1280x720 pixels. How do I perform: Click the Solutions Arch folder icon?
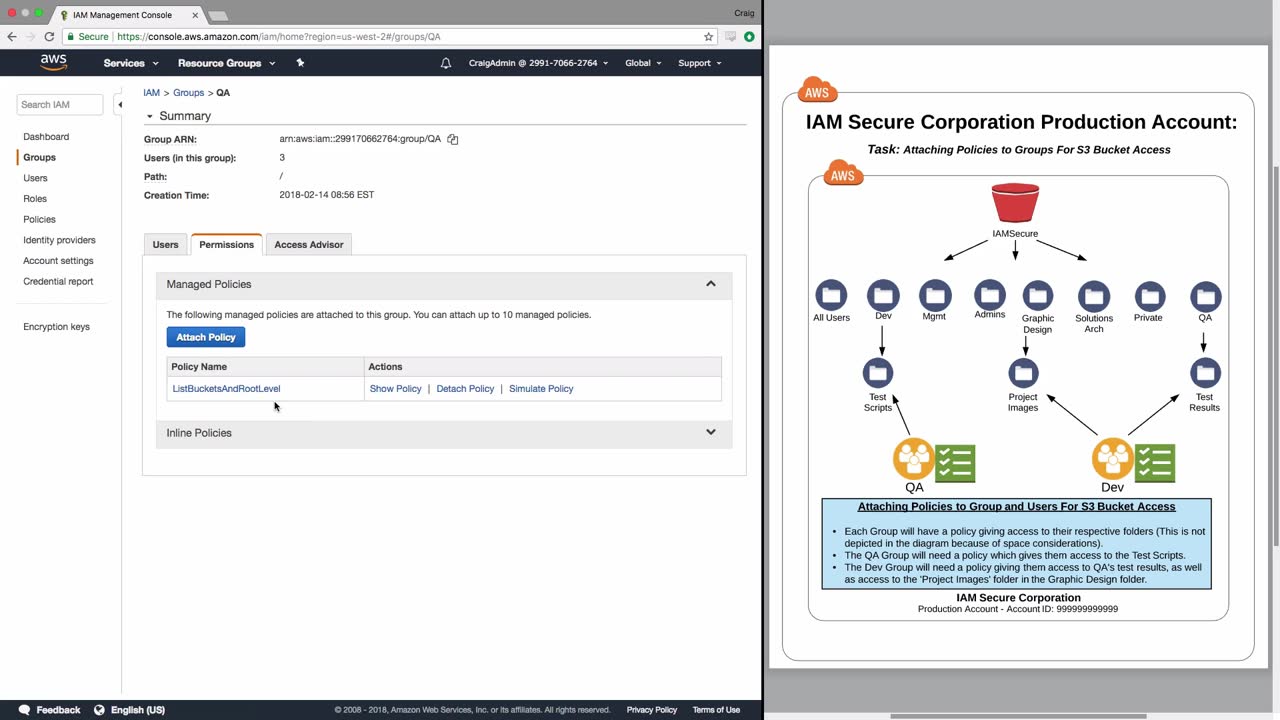1094,295
